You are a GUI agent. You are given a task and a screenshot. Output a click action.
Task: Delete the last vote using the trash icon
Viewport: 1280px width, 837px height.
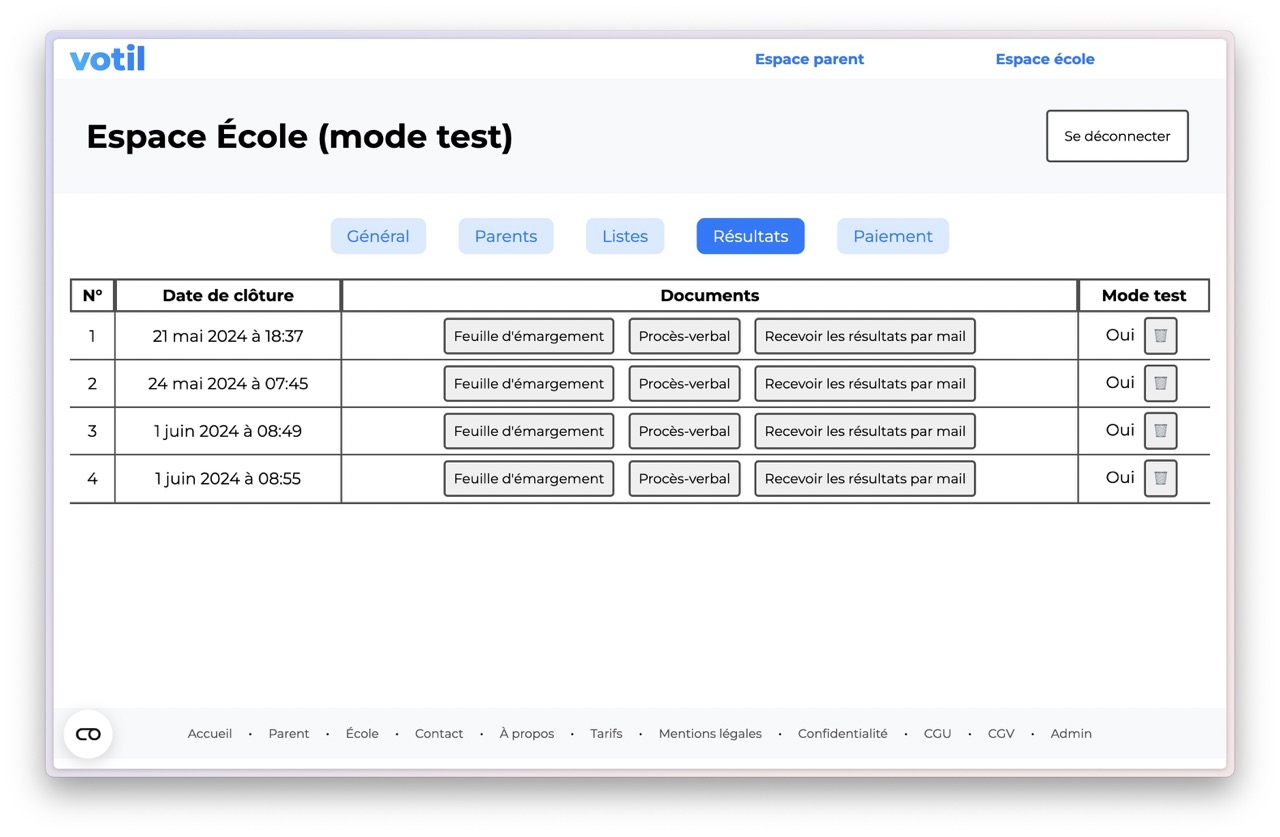(1160, 478)
